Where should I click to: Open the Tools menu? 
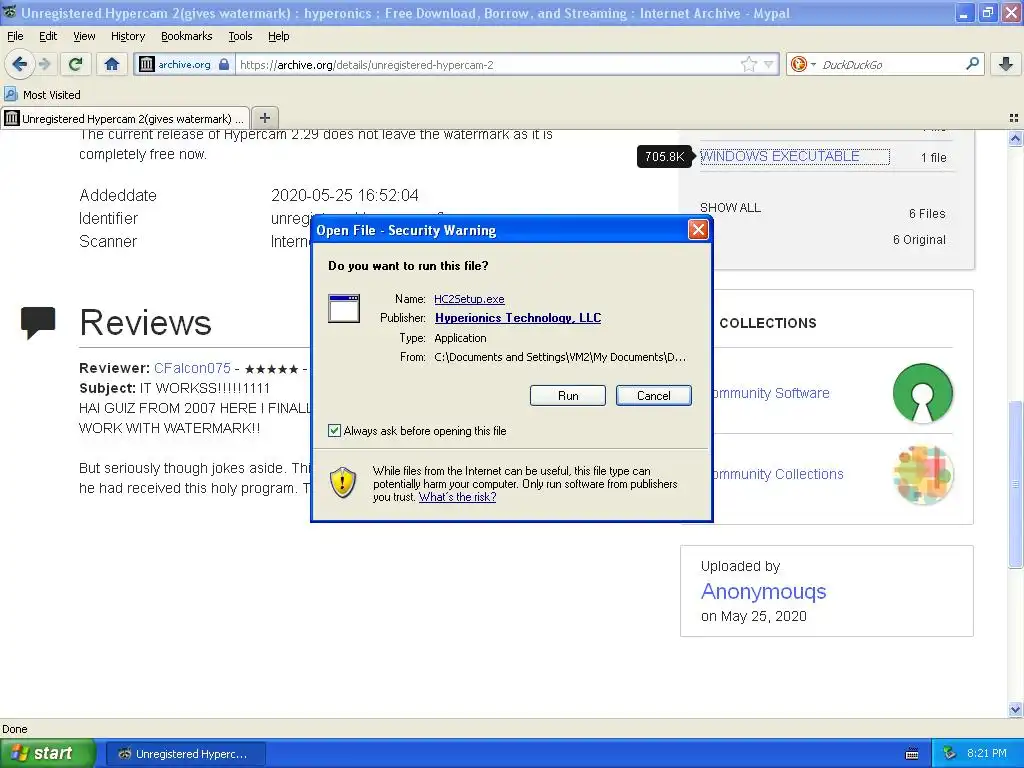coord(240,36)
